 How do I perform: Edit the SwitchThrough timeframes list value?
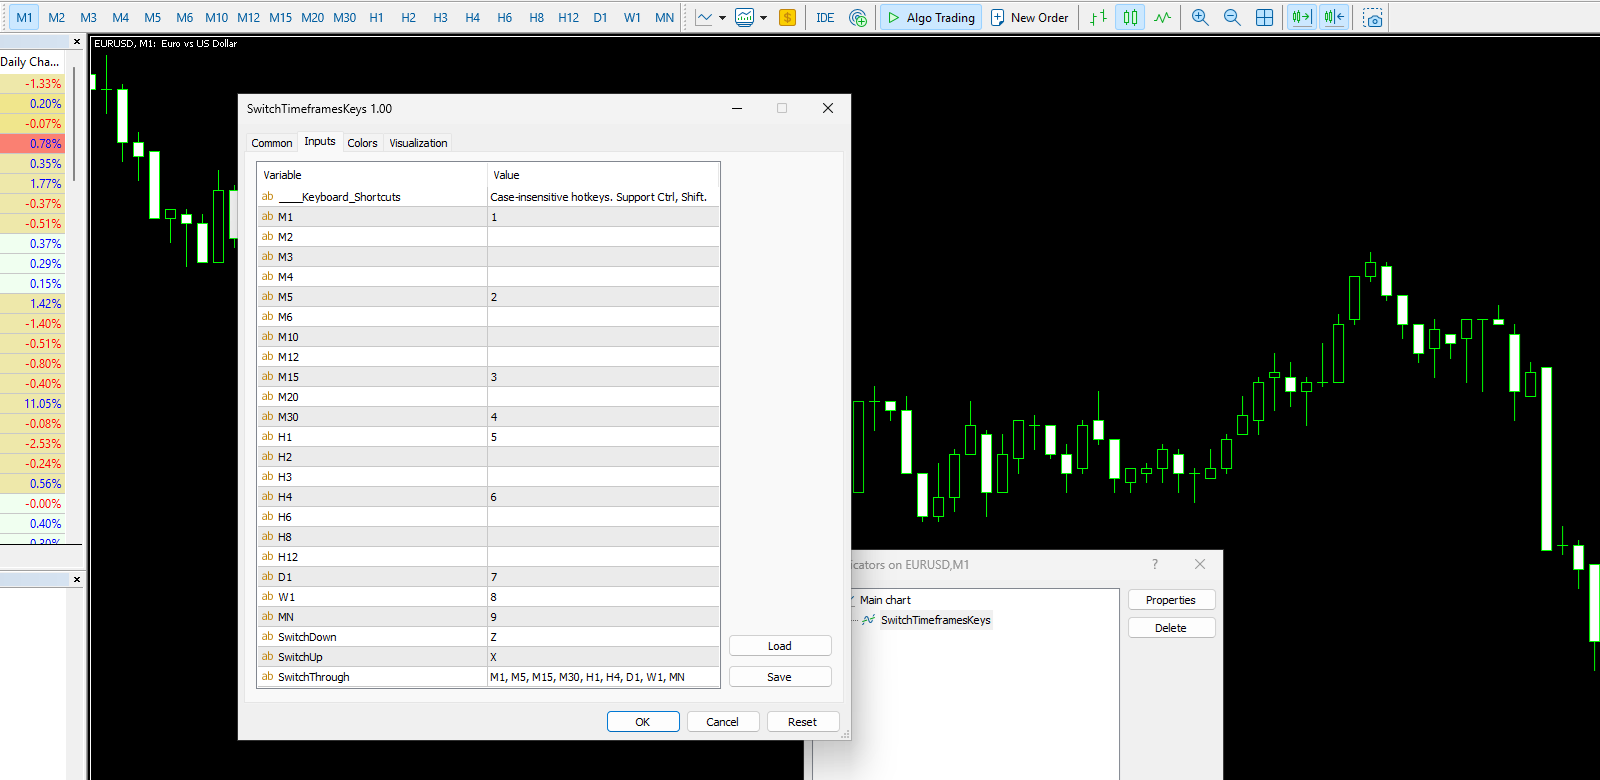[x=603, y=677]
